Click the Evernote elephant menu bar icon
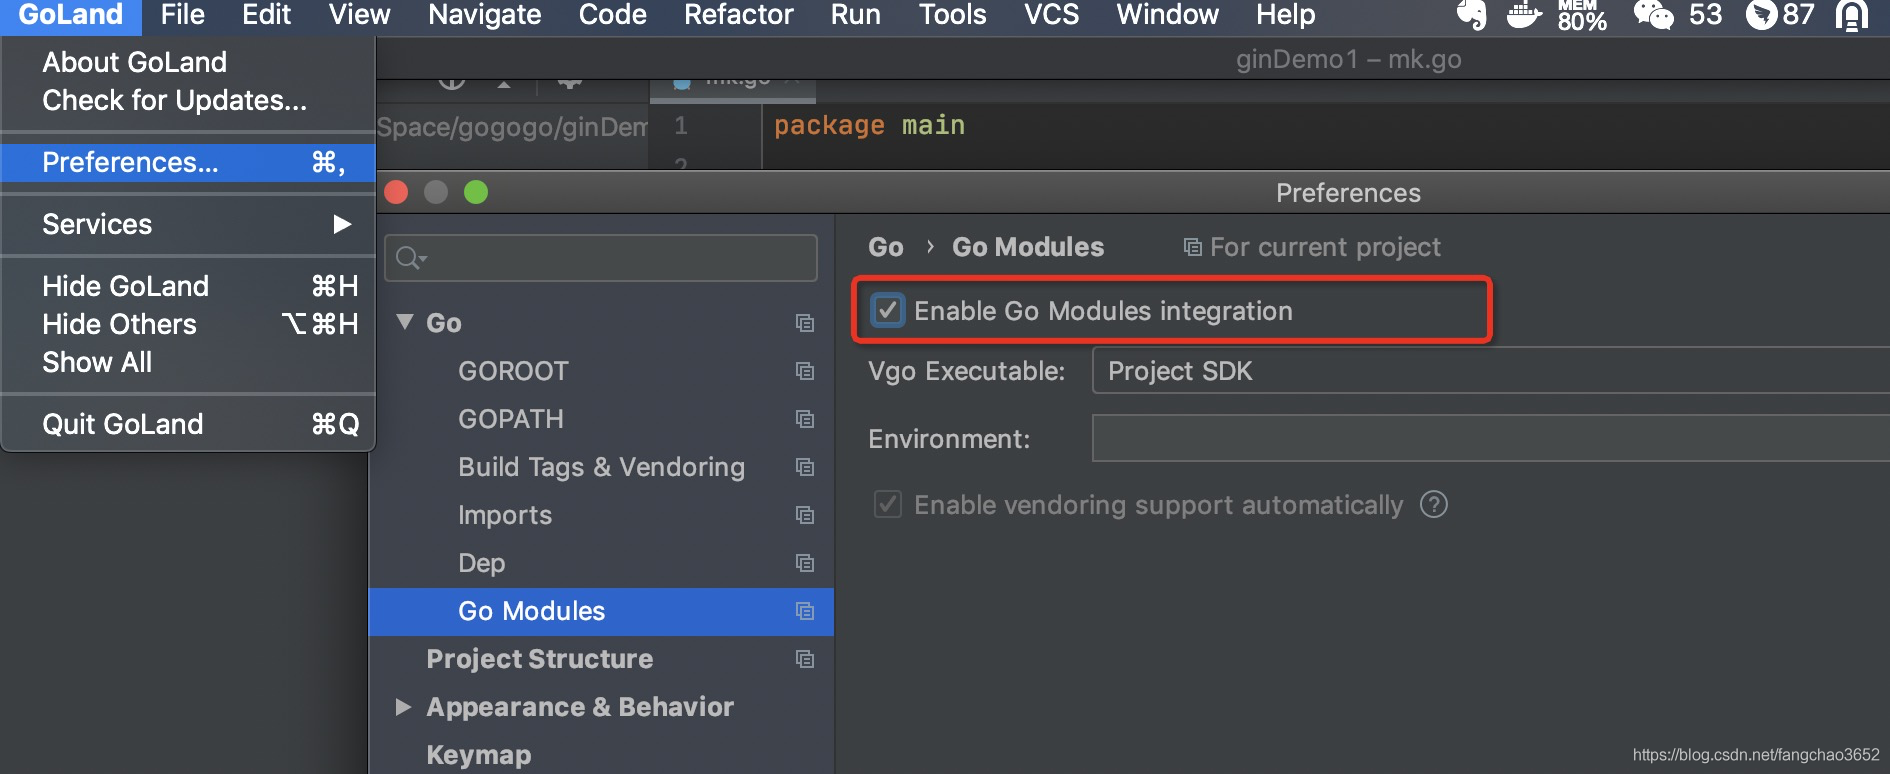 coord(1471,15)
